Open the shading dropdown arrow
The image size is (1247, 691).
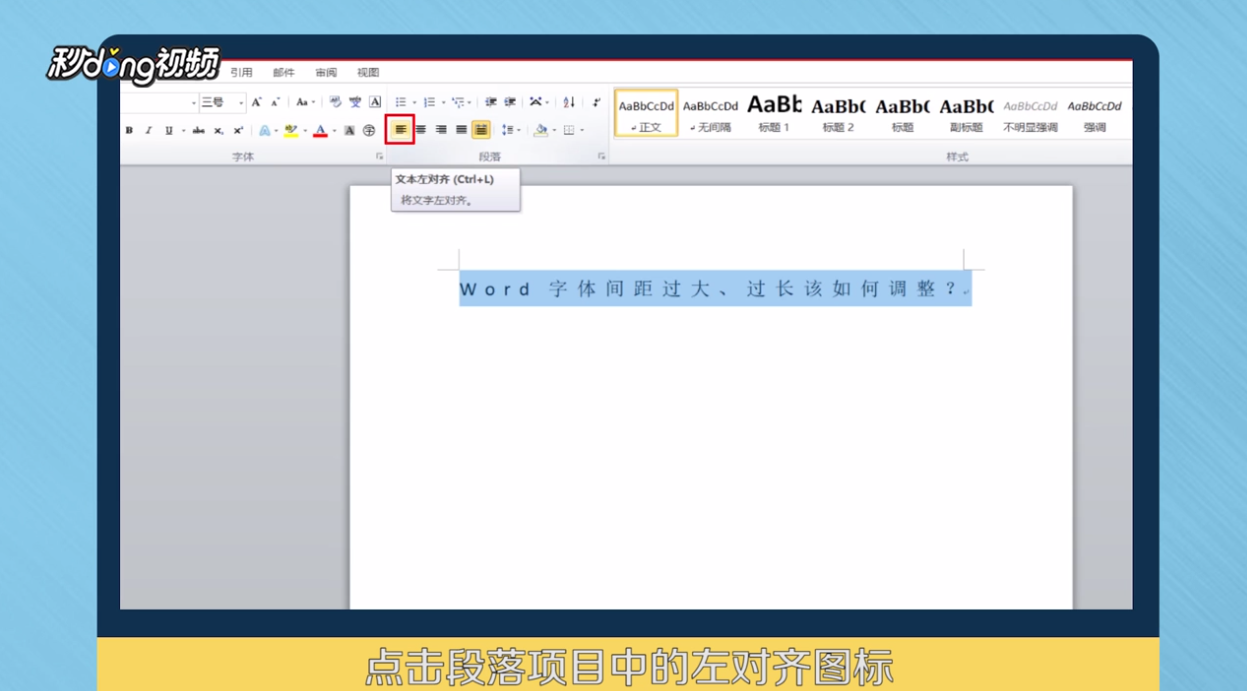tap(554, 130)
